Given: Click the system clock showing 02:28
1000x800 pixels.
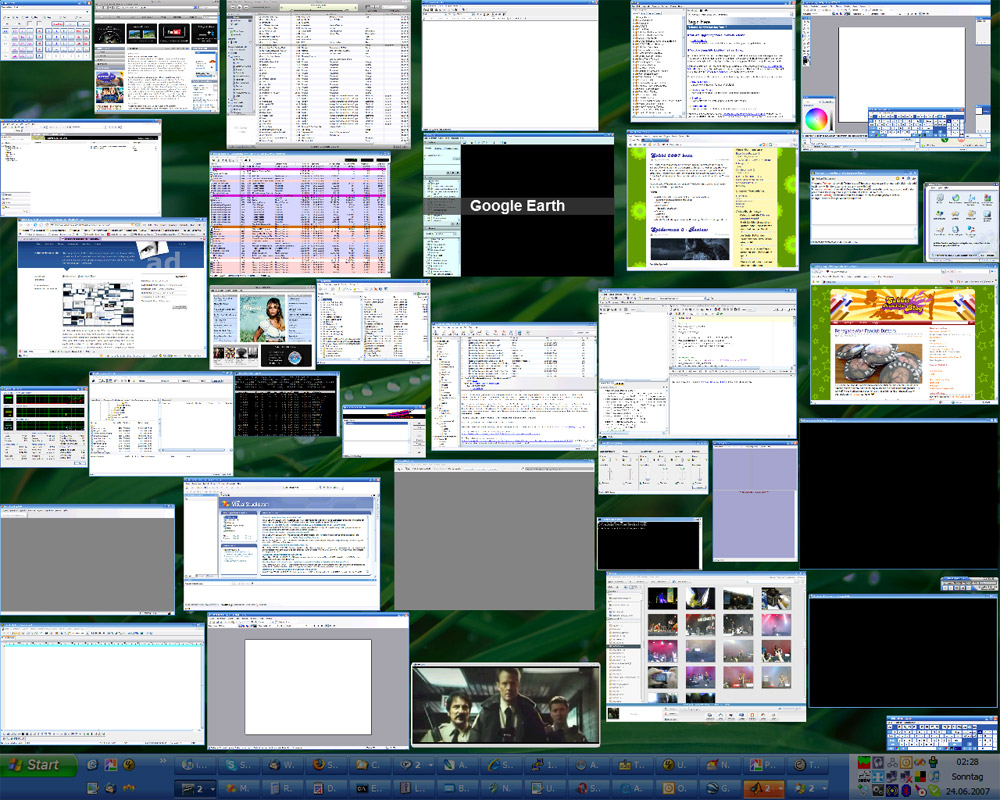Looking at the screenshot, I should (966, 762).
